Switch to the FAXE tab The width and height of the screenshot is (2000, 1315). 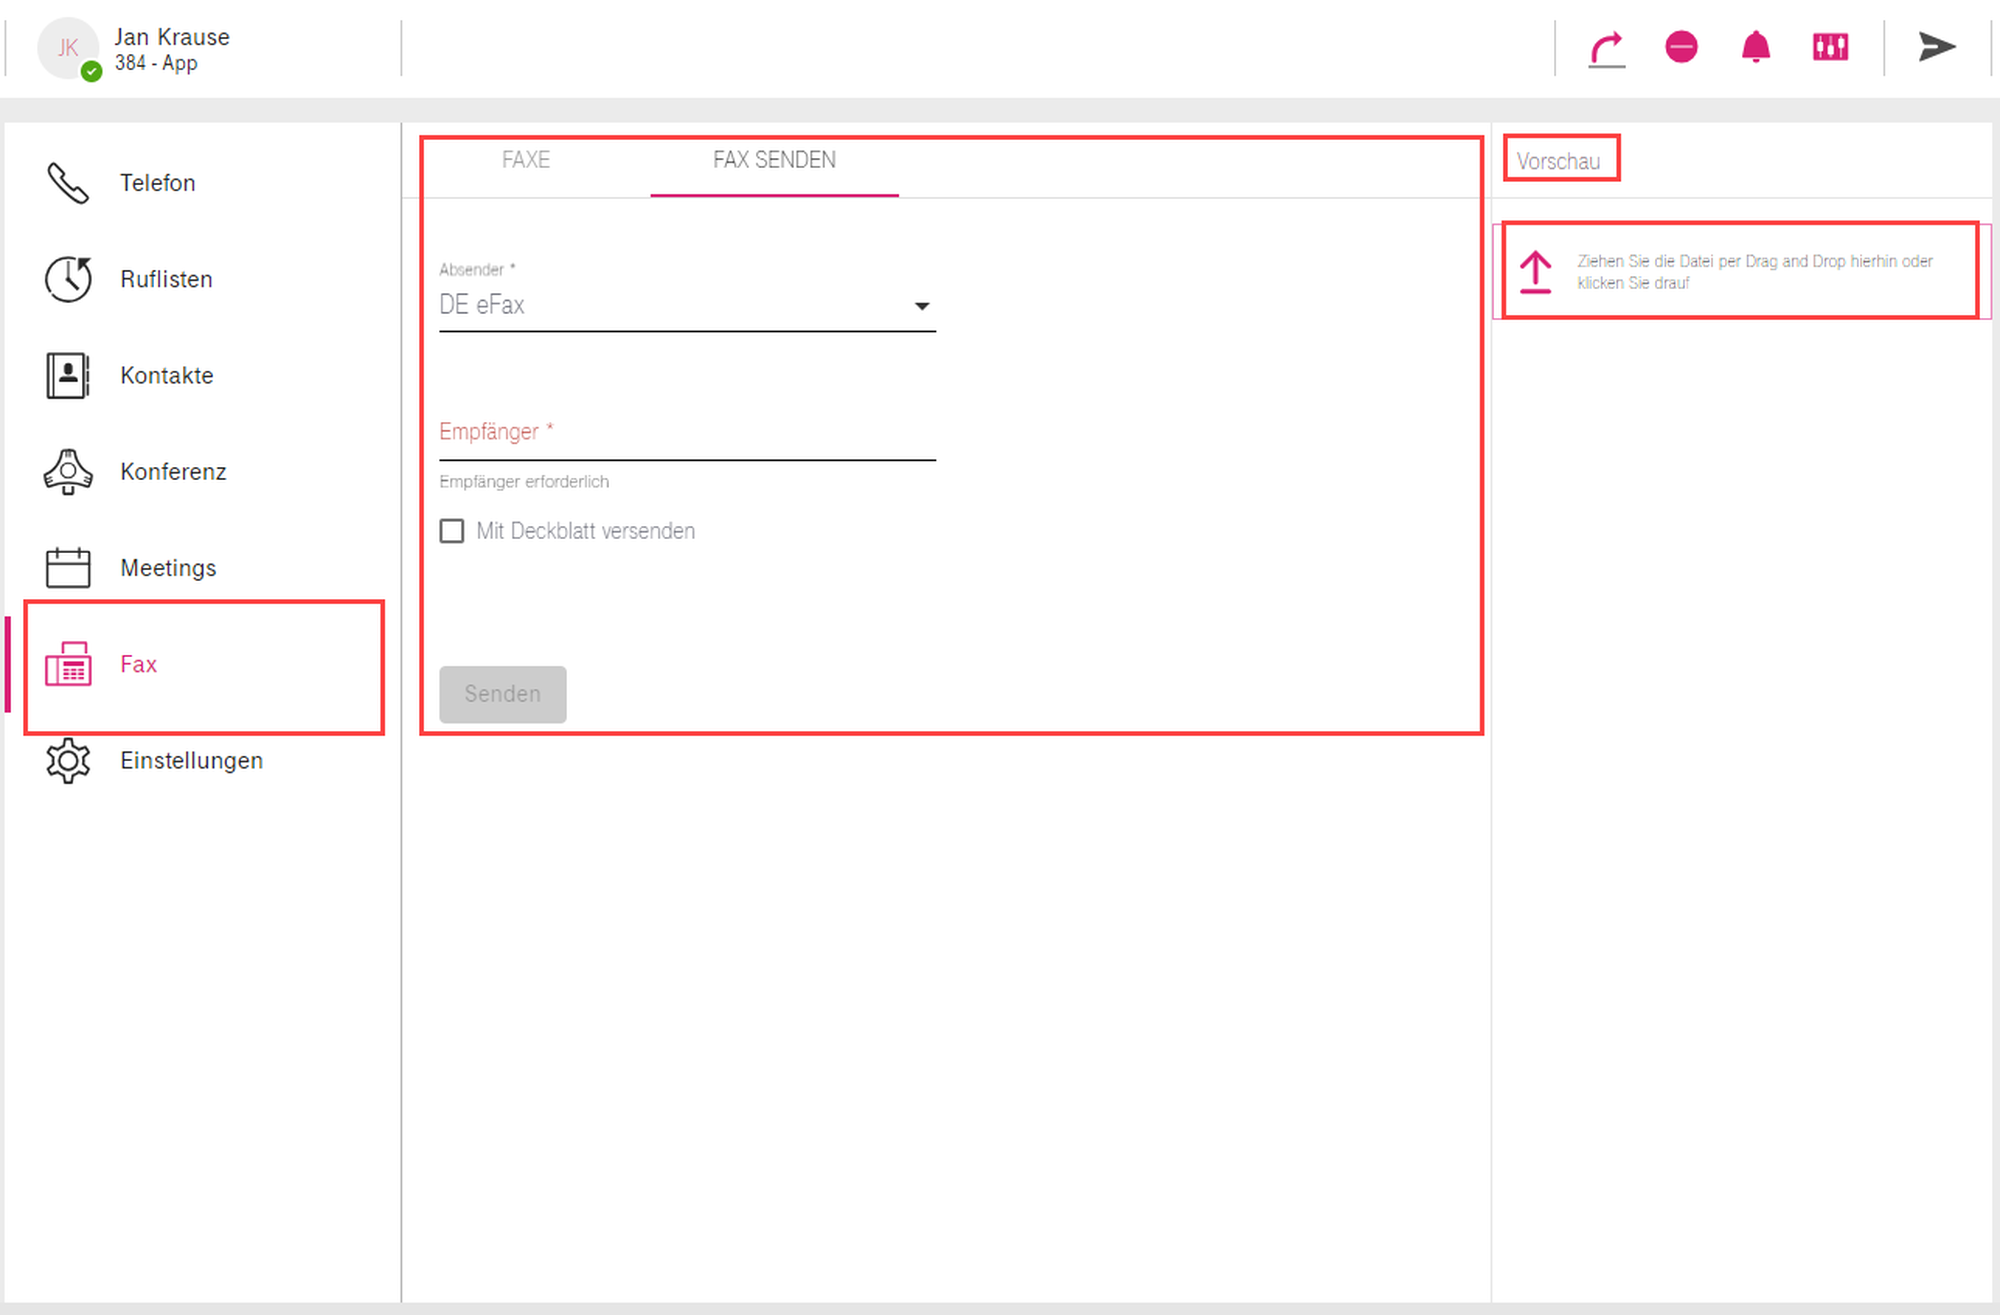(526, 160)
